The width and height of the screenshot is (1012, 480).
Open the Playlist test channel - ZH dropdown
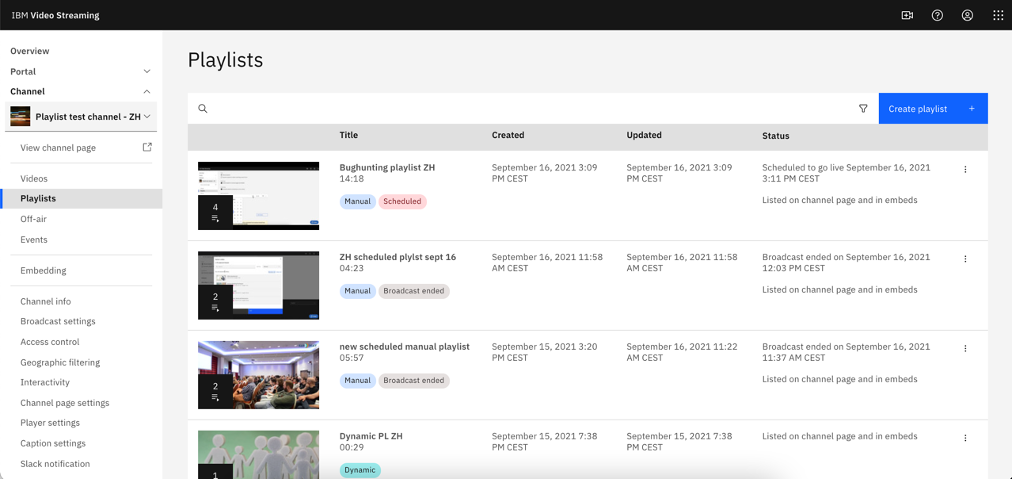(81, 117)
